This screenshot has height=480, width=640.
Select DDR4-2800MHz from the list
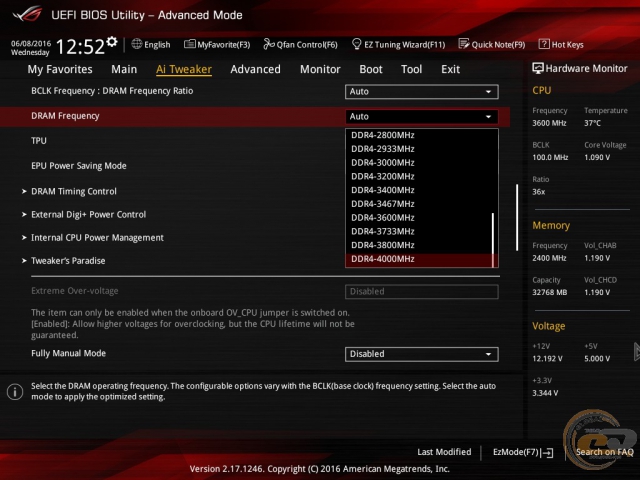pyautogui.click(x=418, y=136)
